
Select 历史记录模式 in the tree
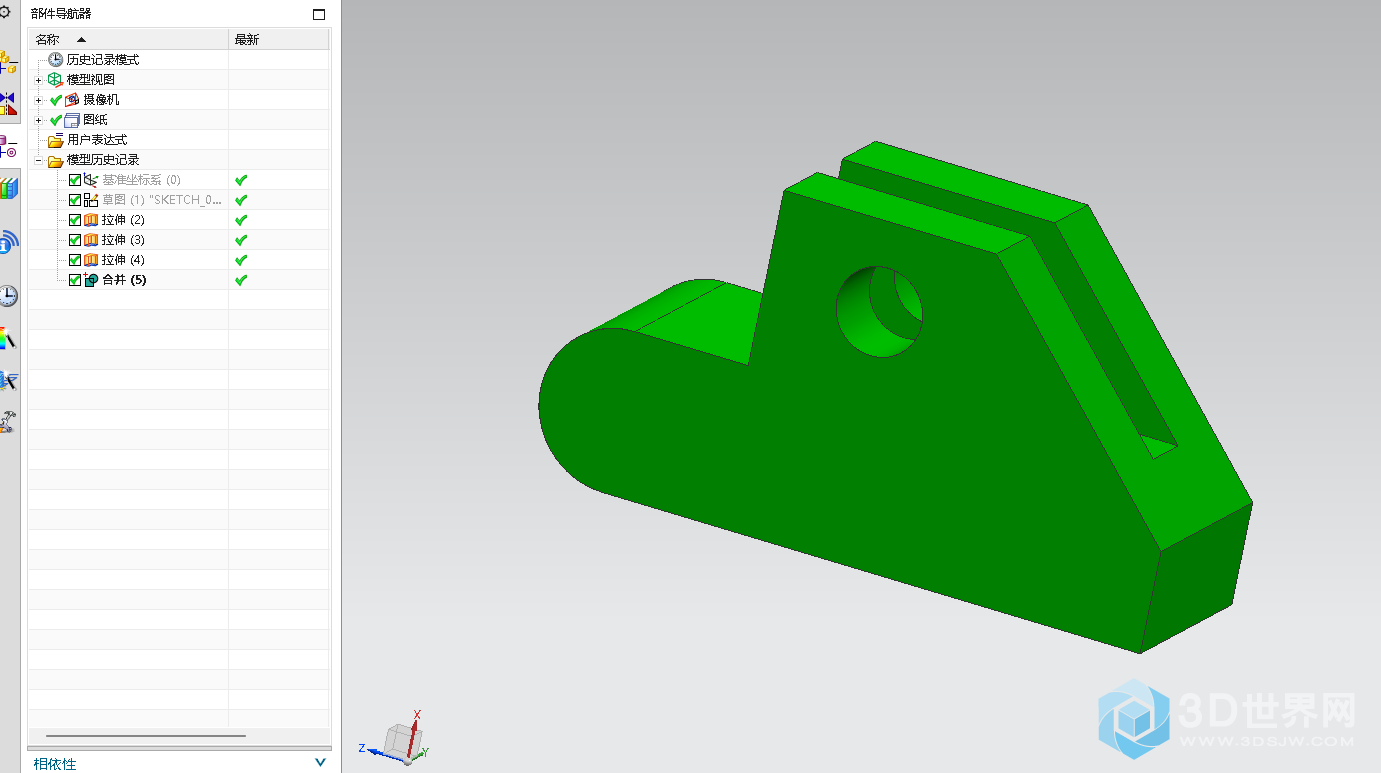click(103, 60)
